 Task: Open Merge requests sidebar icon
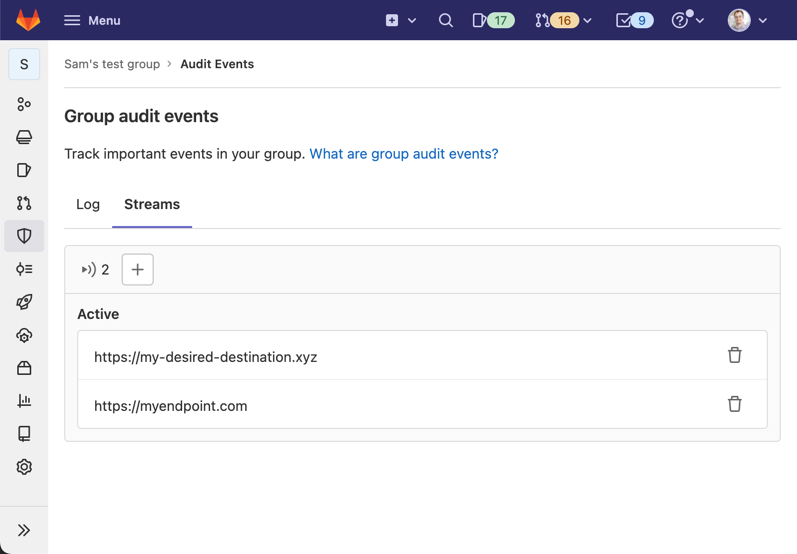[x=24, y=203]
